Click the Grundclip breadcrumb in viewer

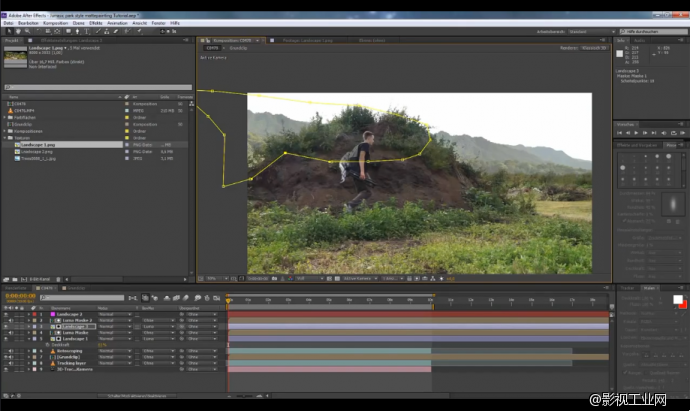click(x=238, y=48)
